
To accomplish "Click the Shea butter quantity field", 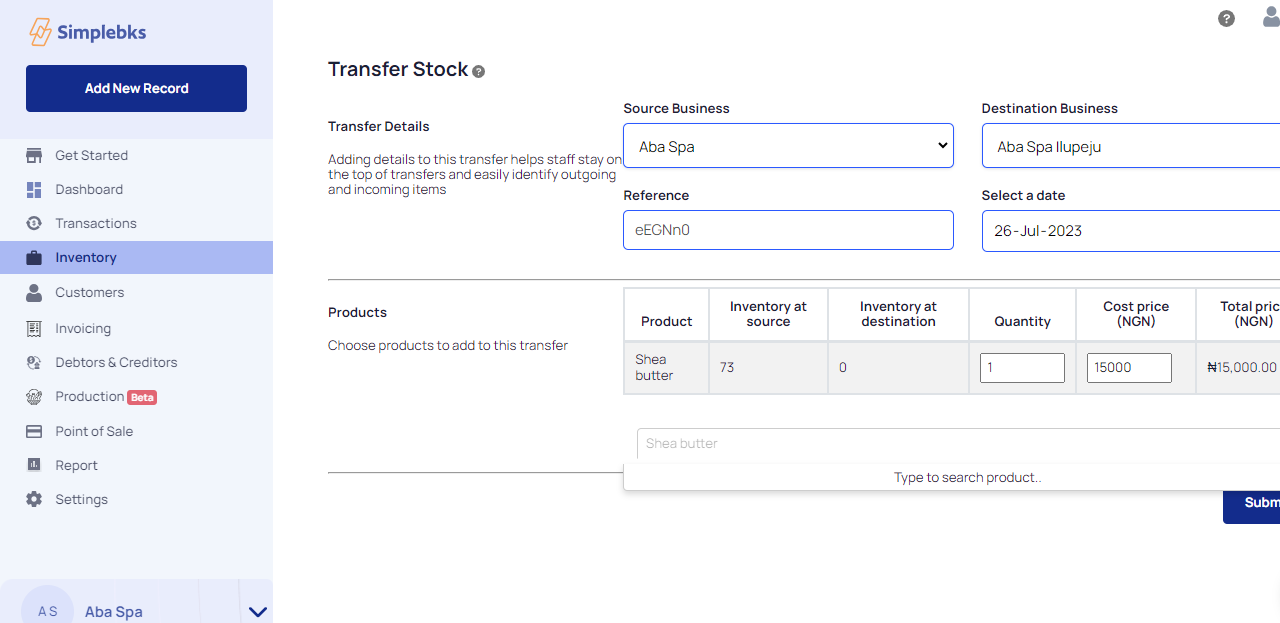I will (1022, 367).
